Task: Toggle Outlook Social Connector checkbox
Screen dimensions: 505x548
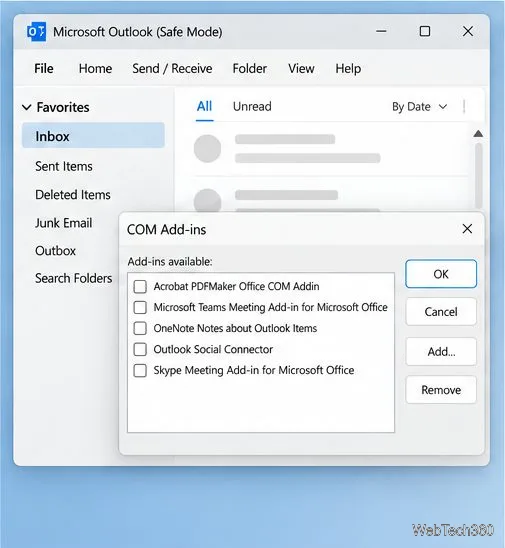Action: click(x=140, y=349)
